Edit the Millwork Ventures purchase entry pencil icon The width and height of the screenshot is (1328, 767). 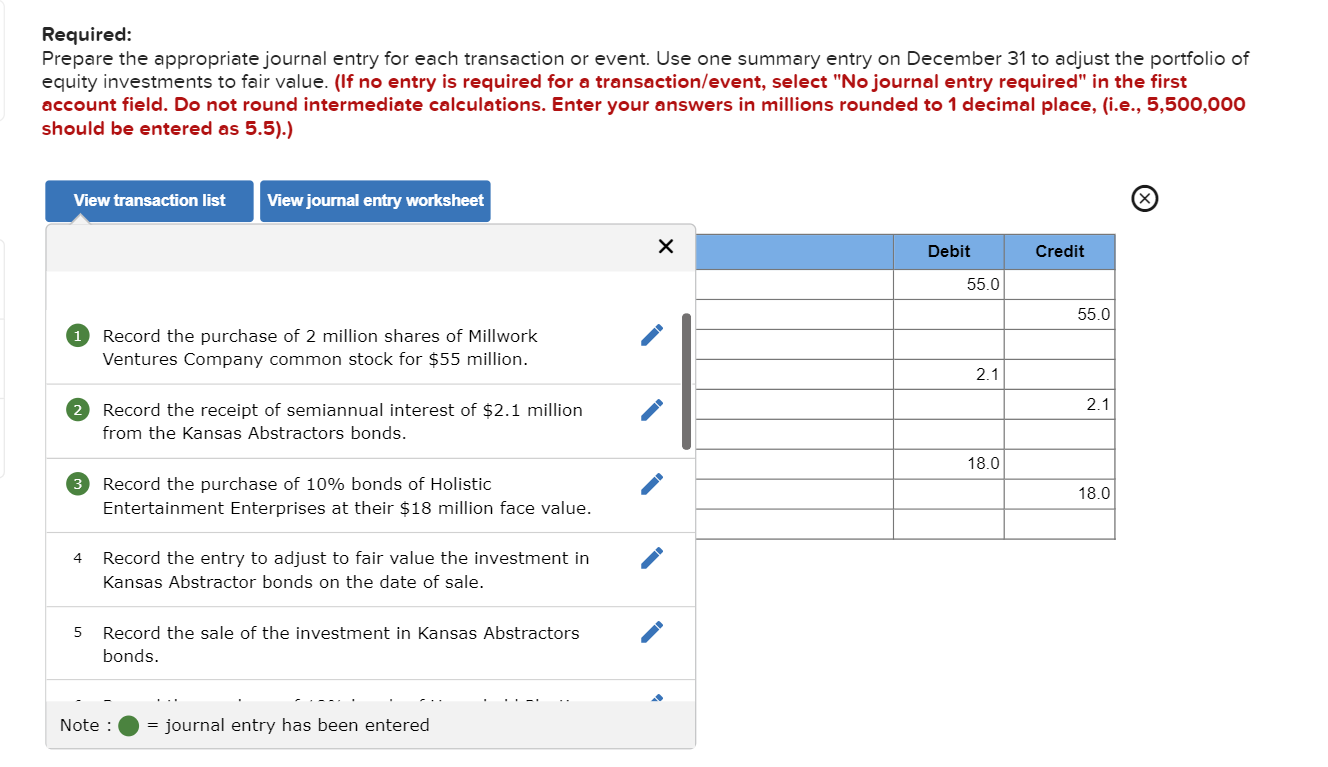coord(651,335)
